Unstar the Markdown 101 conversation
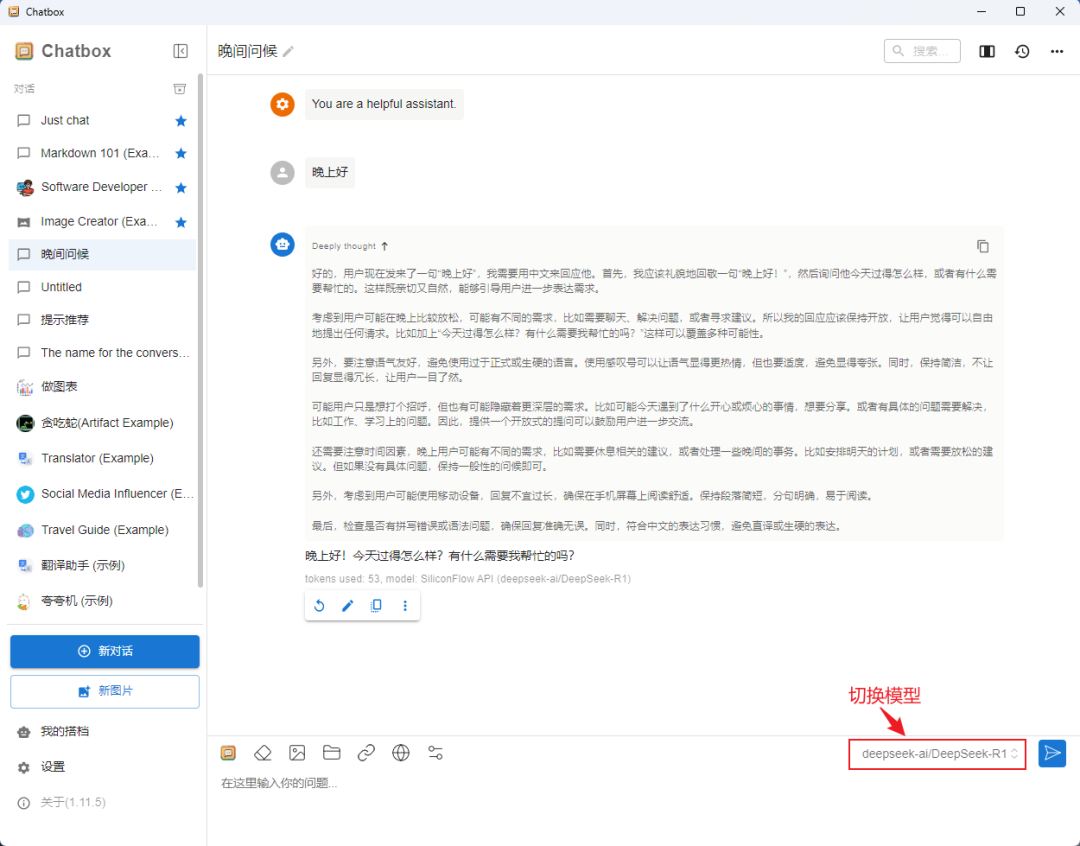The width and height of the screenshot is (1080, 846). [181, 153]
